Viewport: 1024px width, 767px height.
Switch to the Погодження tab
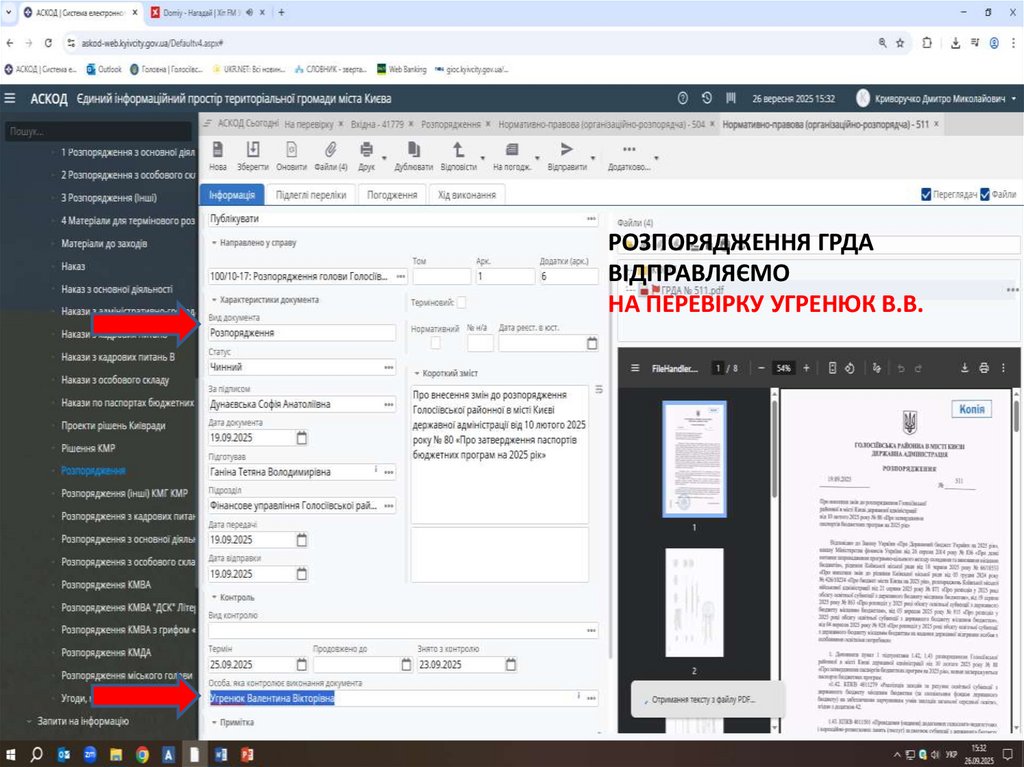coord(392,195)
